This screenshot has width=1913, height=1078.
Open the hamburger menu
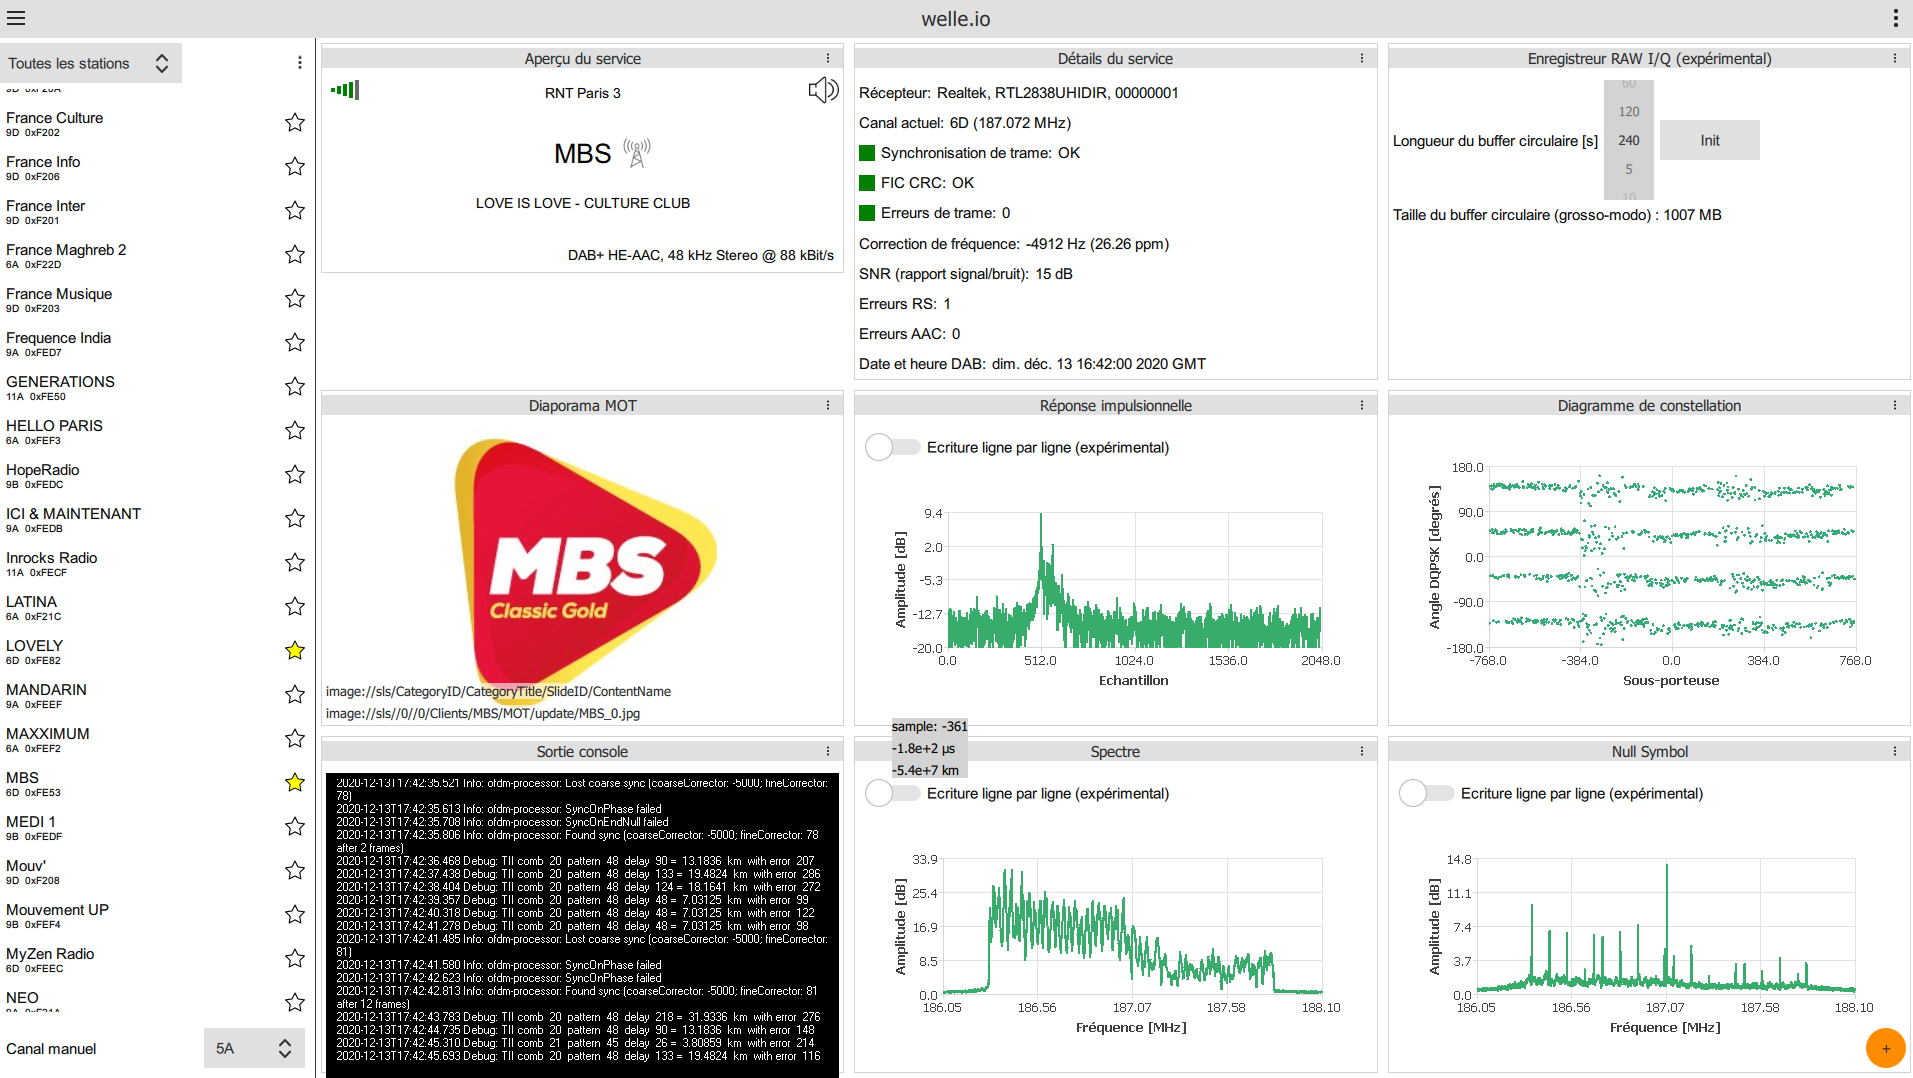click(16, 18)
